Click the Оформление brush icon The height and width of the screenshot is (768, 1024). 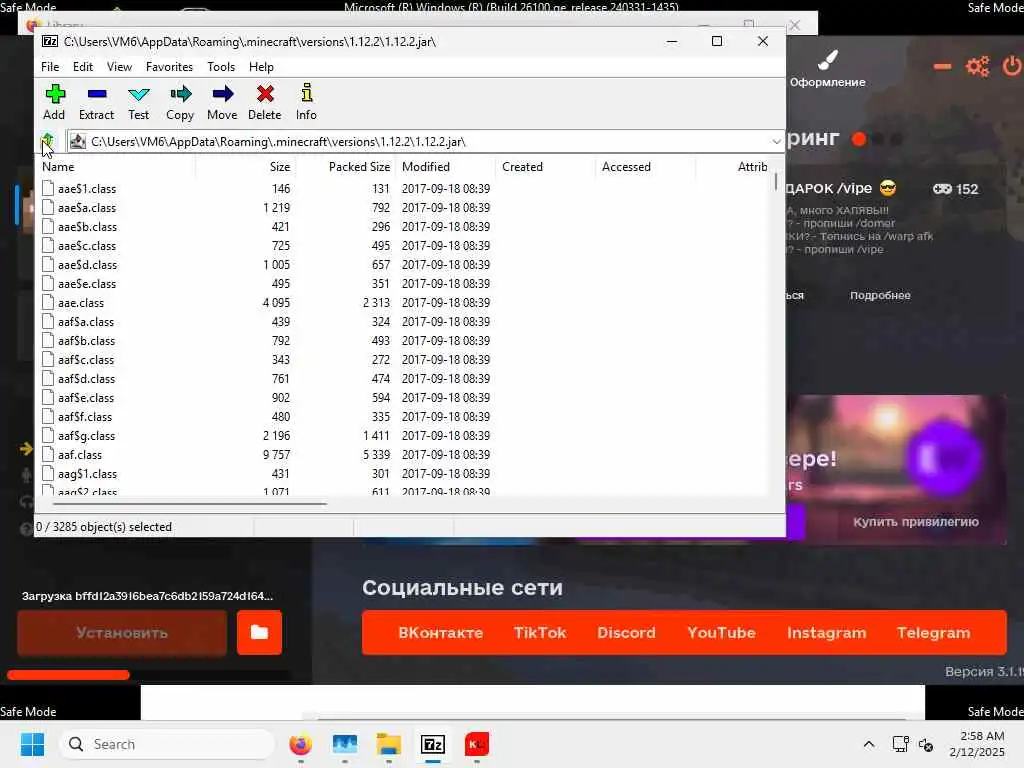[x=827, y=60]
